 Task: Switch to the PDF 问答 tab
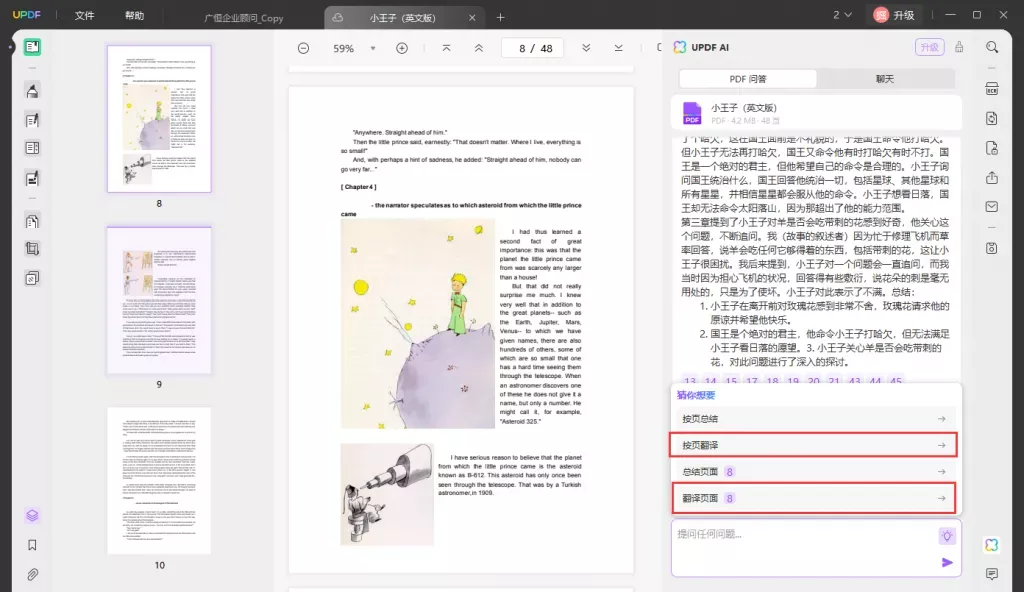[748, 79]
